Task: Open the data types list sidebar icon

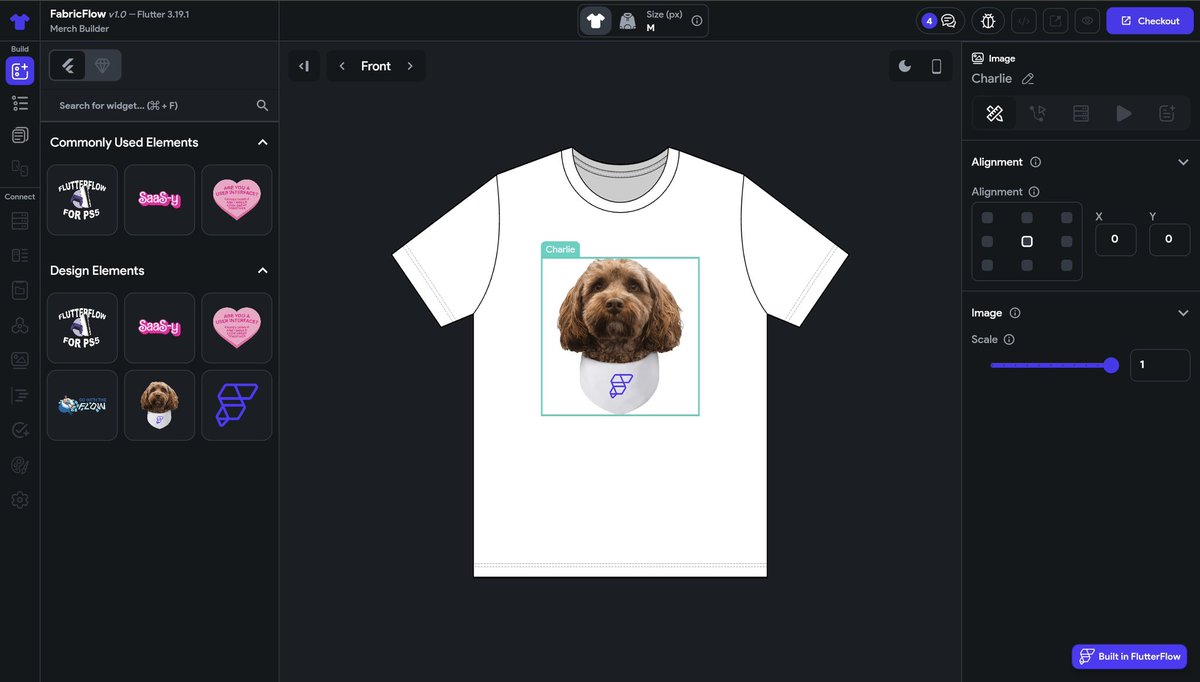Action: (20, 255)
